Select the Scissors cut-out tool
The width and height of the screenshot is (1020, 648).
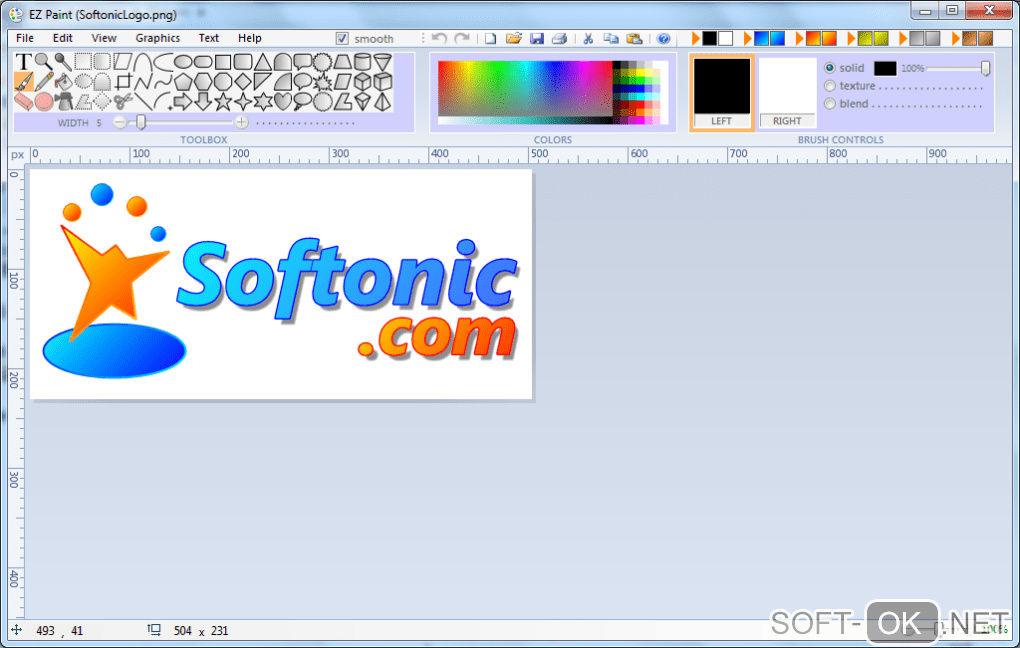[123, 102]
